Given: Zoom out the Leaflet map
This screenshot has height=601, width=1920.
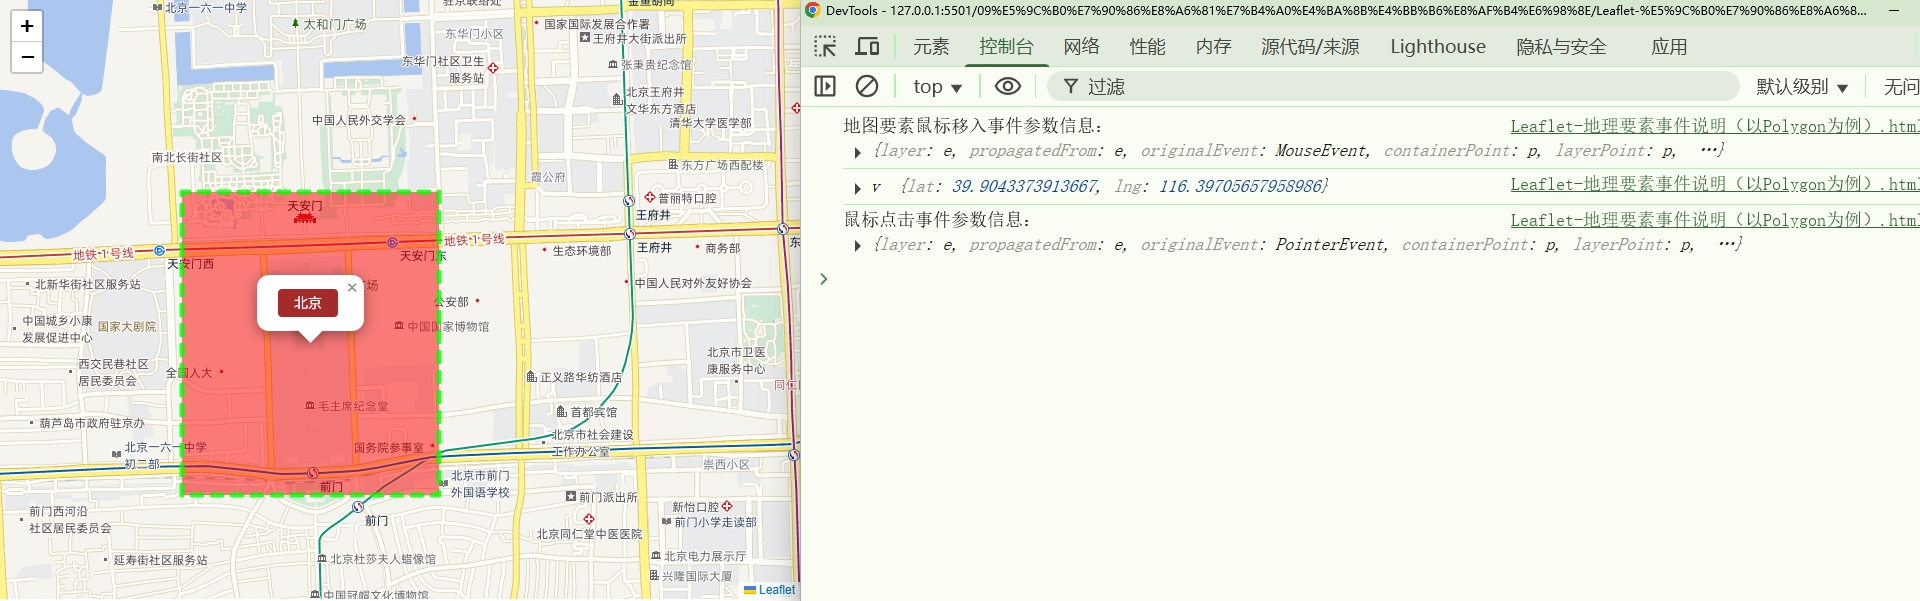Looking at the screenshot, I should (x=27, y=57).
